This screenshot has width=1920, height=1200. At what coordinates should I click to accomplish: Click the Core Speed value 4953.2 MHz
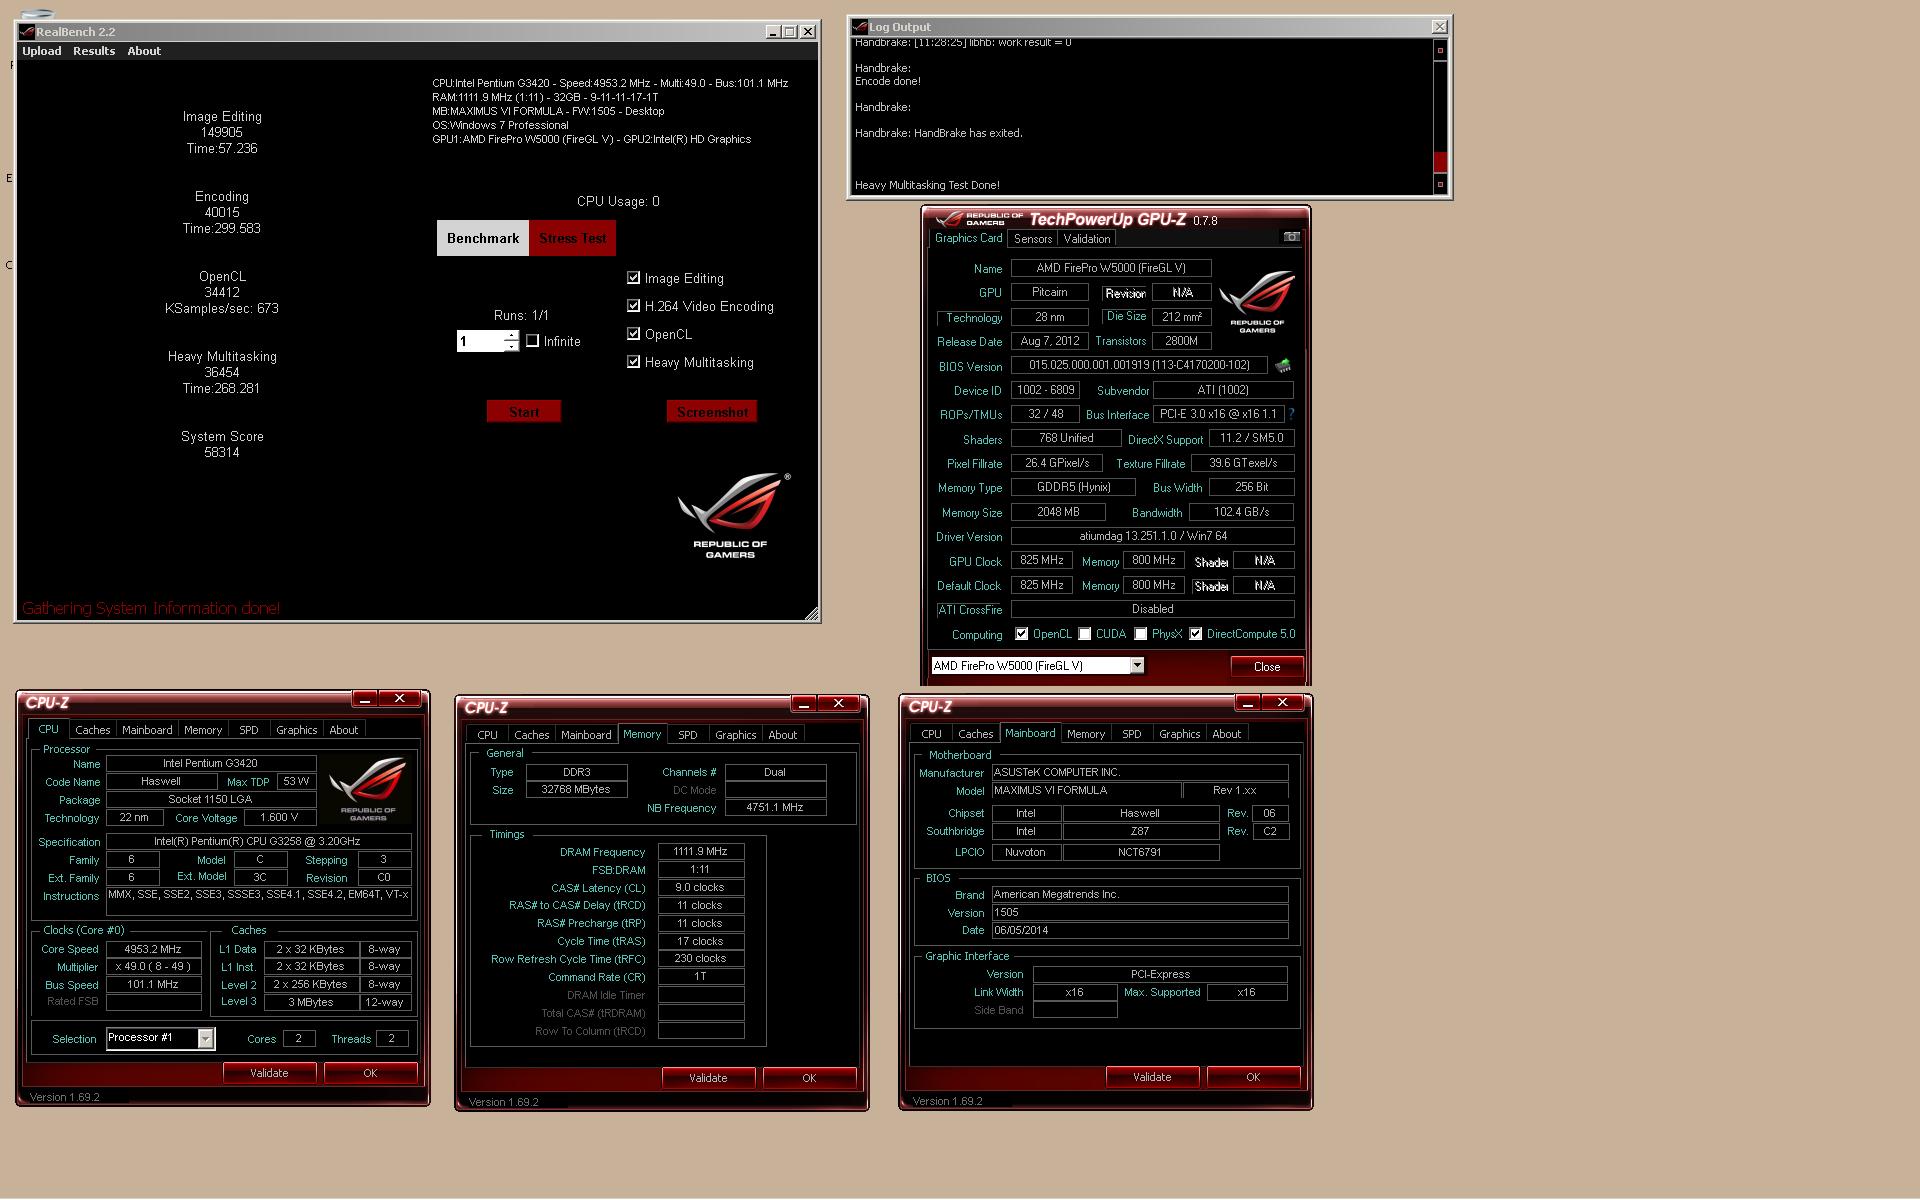click(x=153, y=949)
